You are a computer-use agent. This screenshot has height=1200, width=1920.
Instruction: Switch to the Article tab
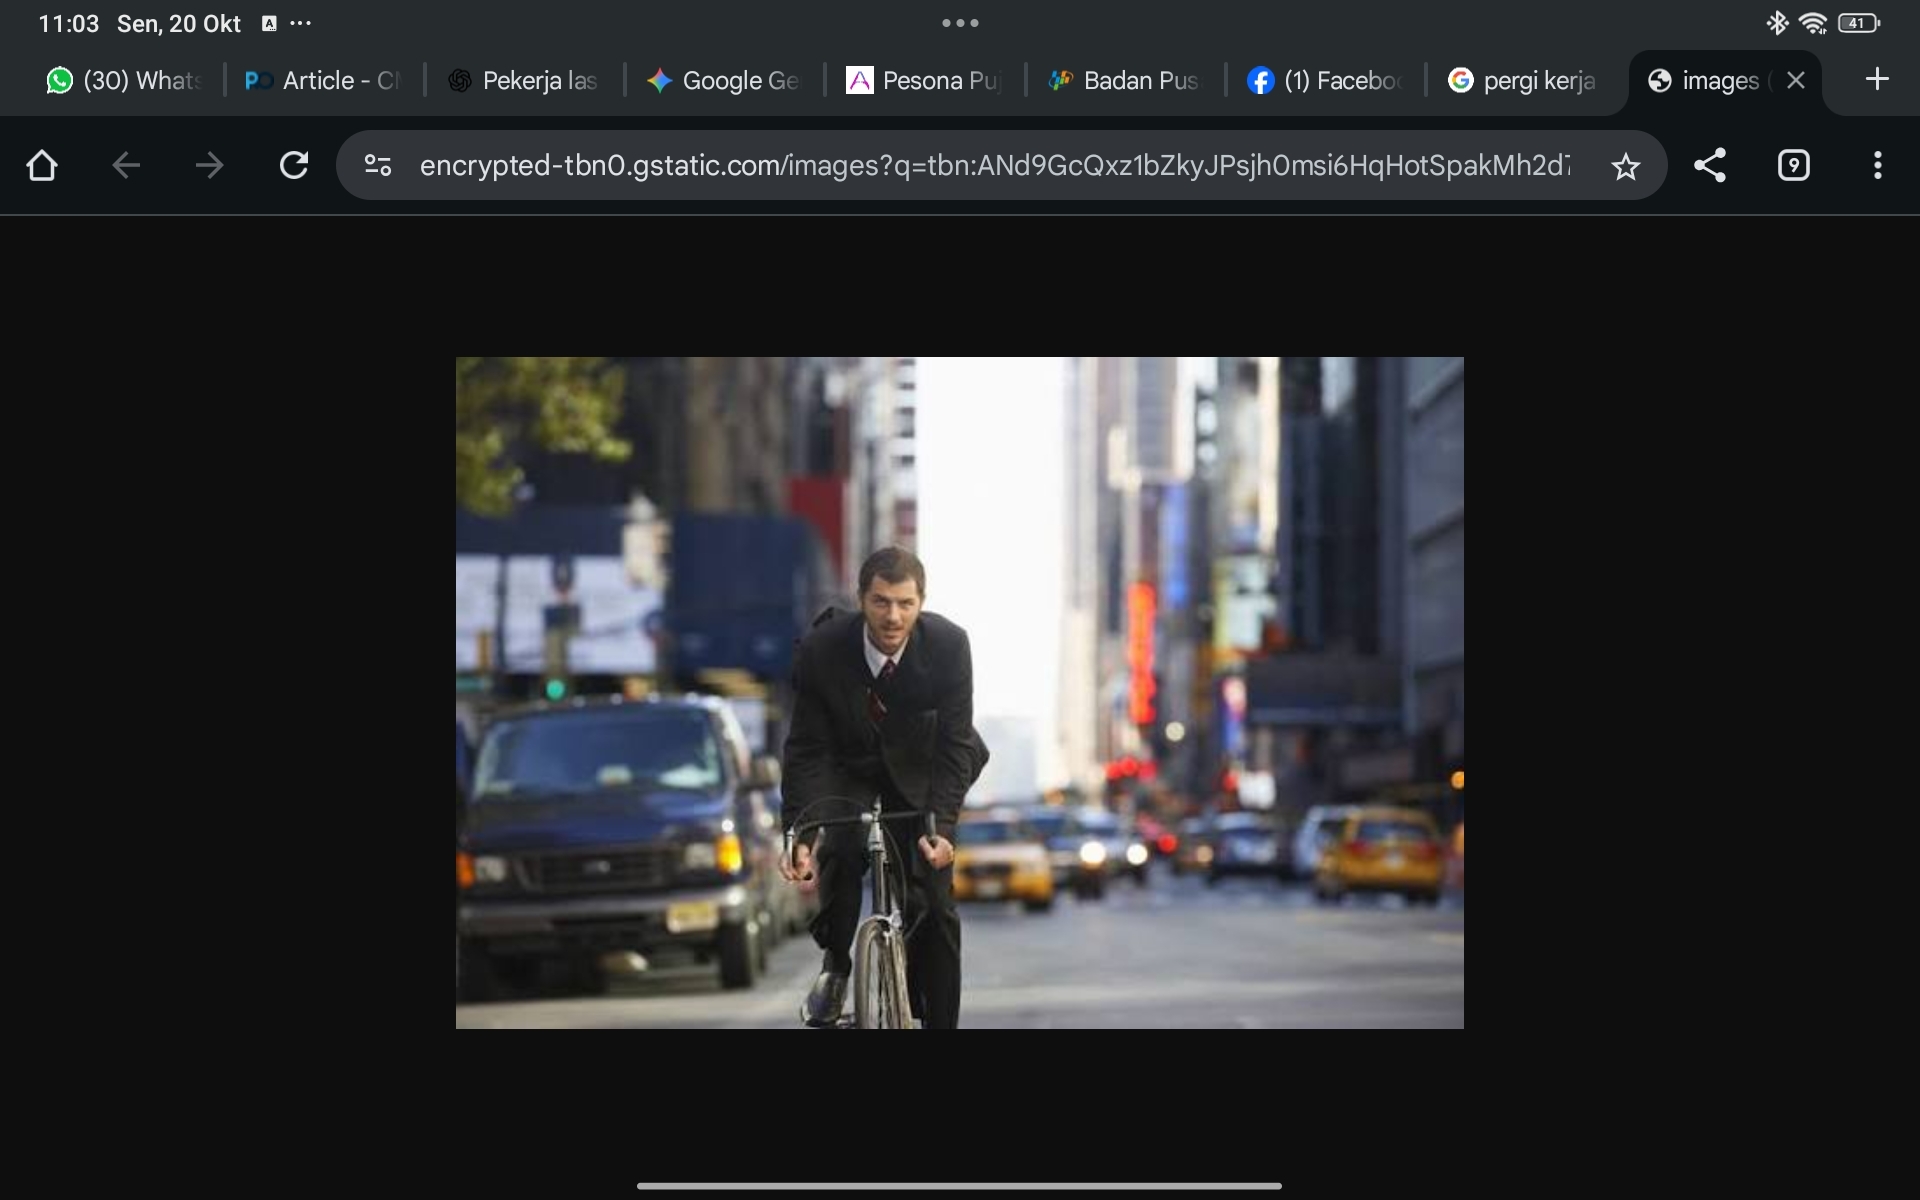coord(324,81)
